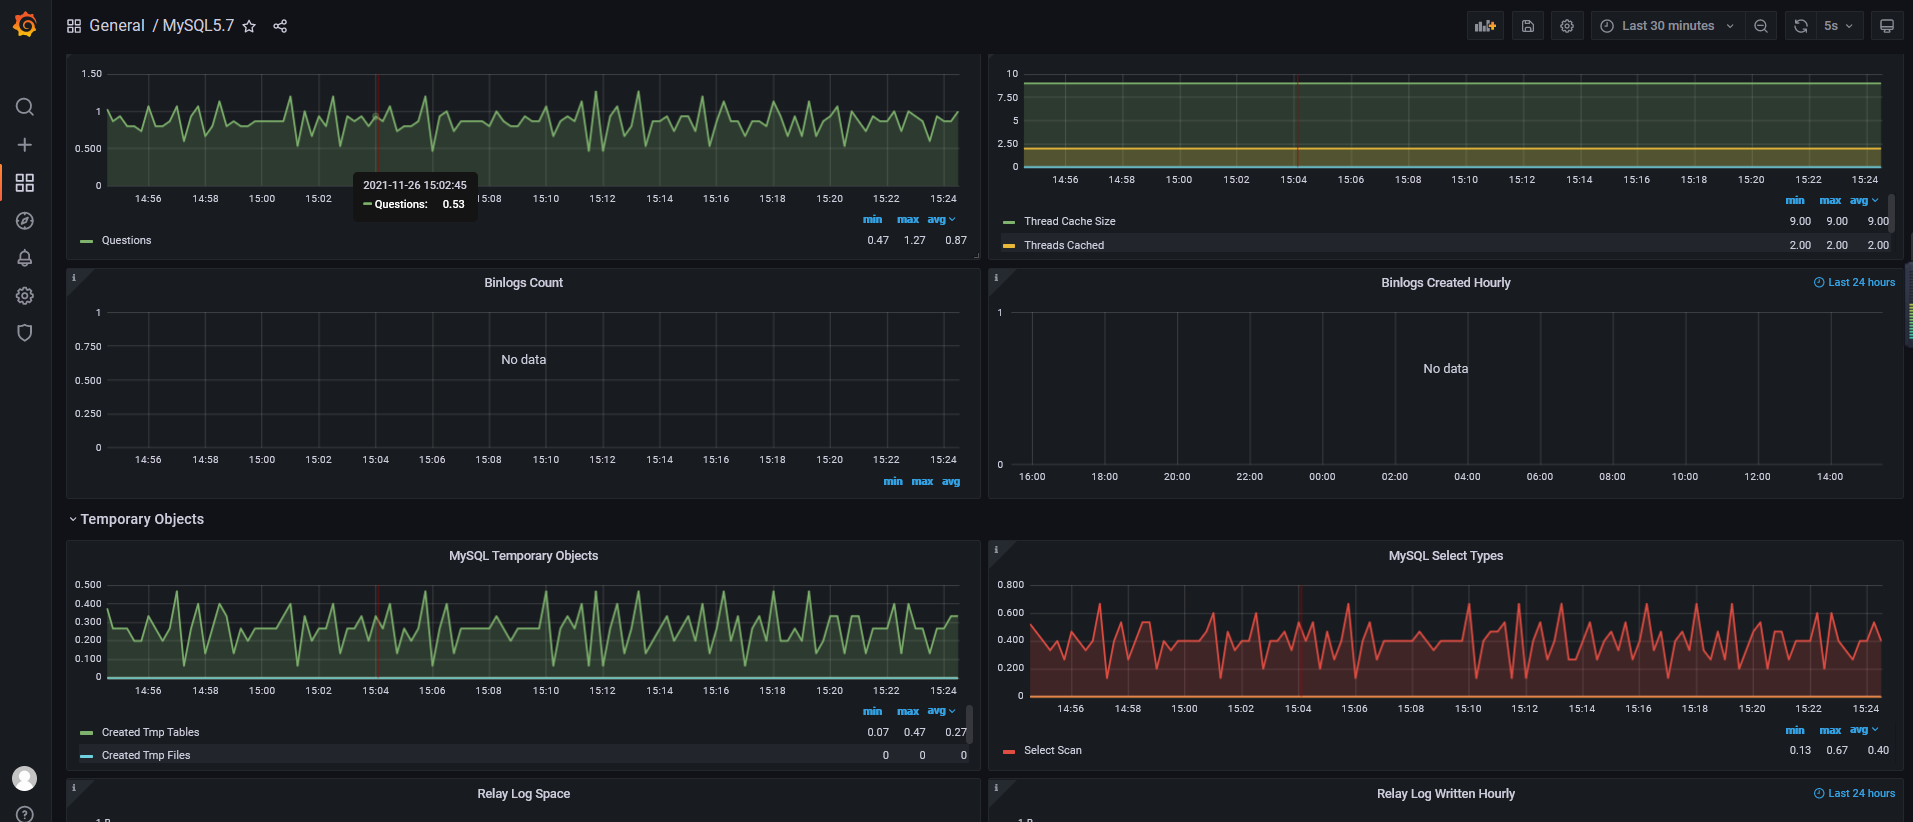Zoom out the time range

tap(1761, 26)
